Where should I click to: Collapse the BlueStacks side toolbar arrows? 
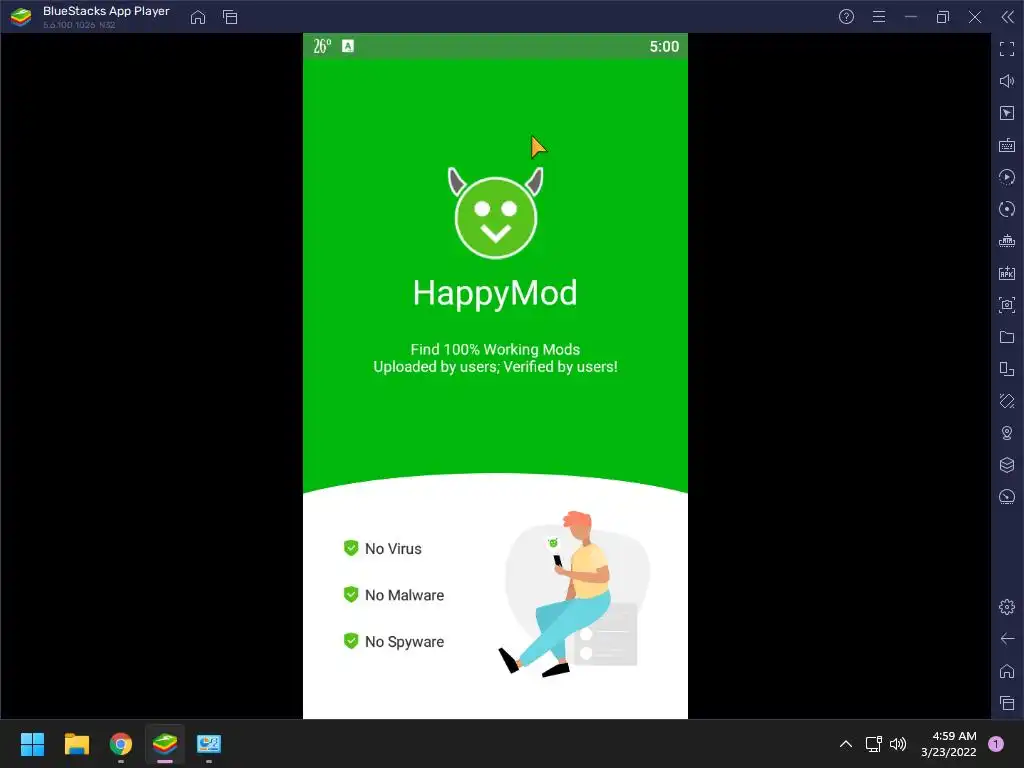point(1007,17)
